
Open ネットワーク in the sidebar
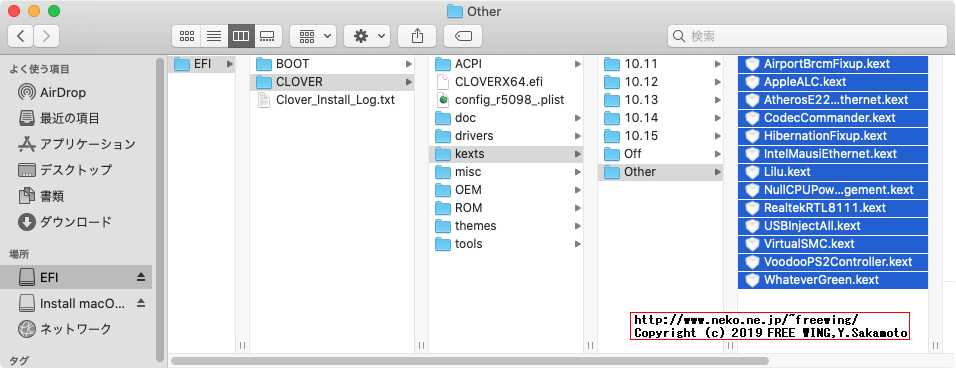coord(77,329)
